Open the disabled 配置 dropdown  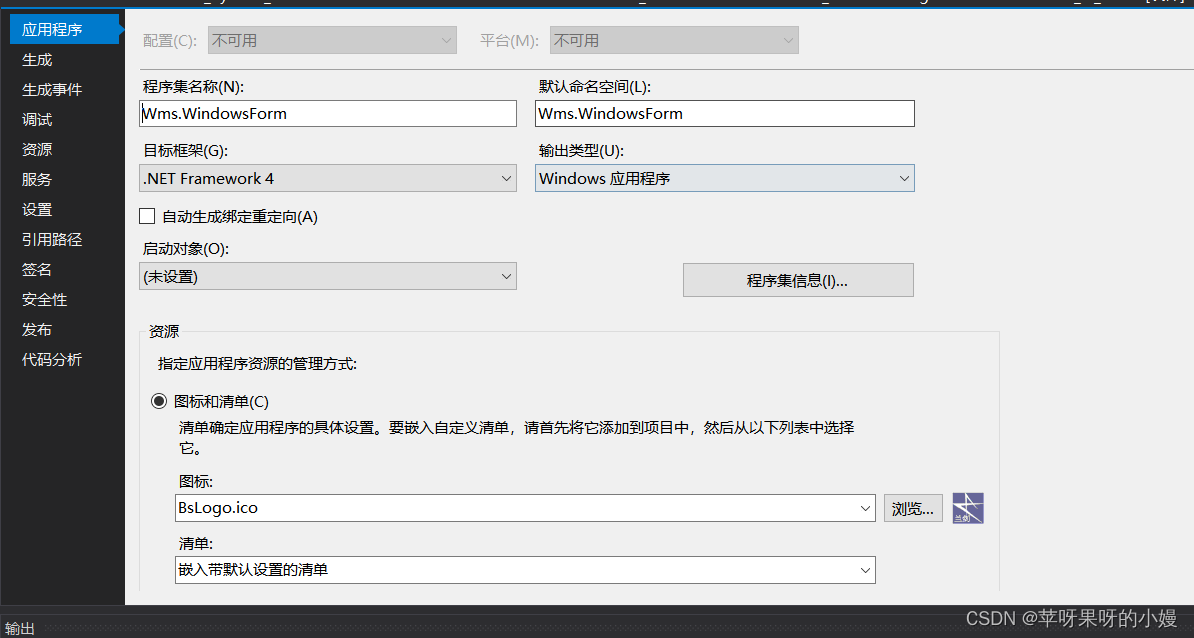pos(332,40)
